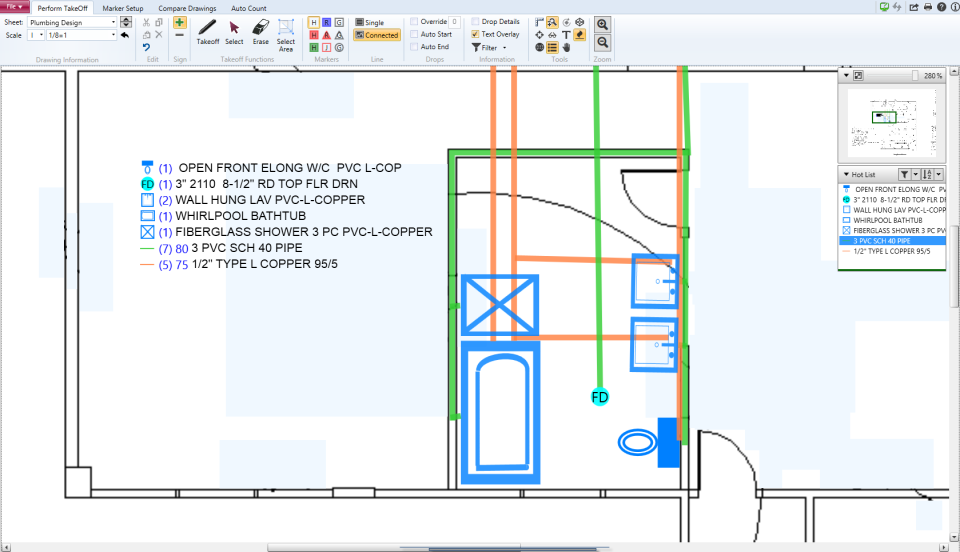Click the Cut scissors icon
This screenshot has width=960, height=552.
(146, 22)
